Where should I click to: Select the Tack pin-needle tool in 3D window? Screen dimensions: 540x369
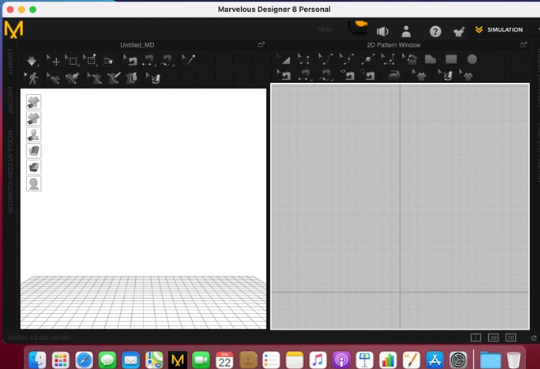click(188, 60)
